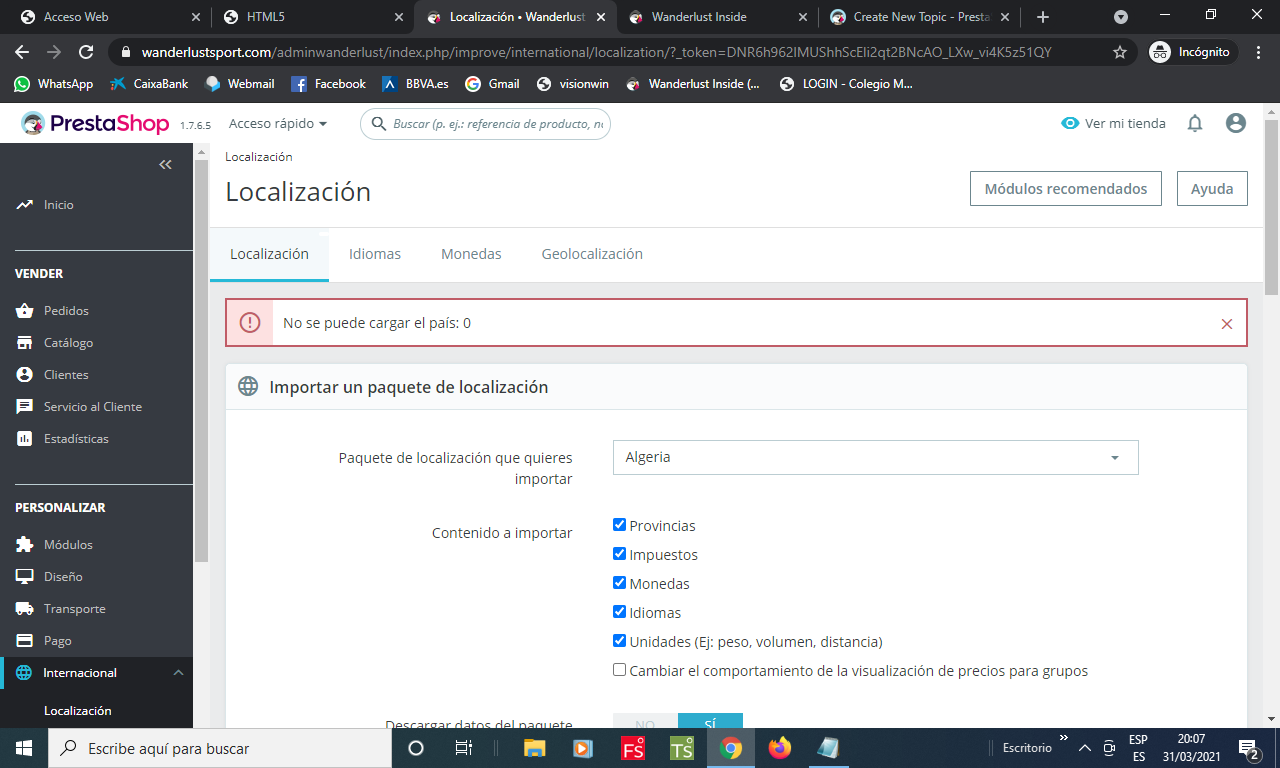The image size is (1280, 768).
Task: Click the Clientes person icon
Action: (x=25, y=375)
